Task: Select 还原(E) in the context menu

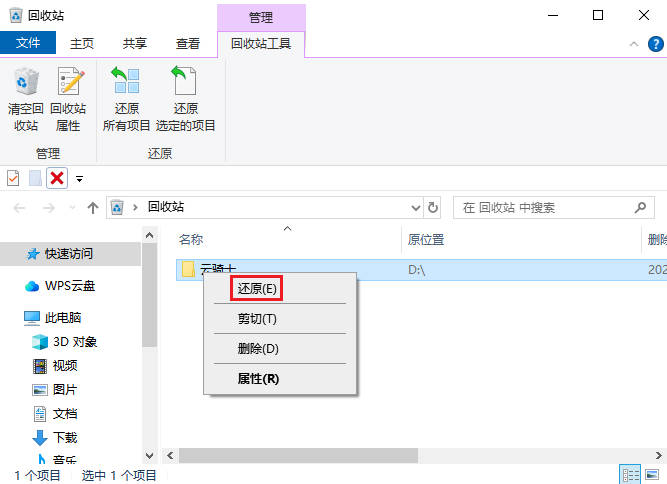Action: click(x=256, y=288)
